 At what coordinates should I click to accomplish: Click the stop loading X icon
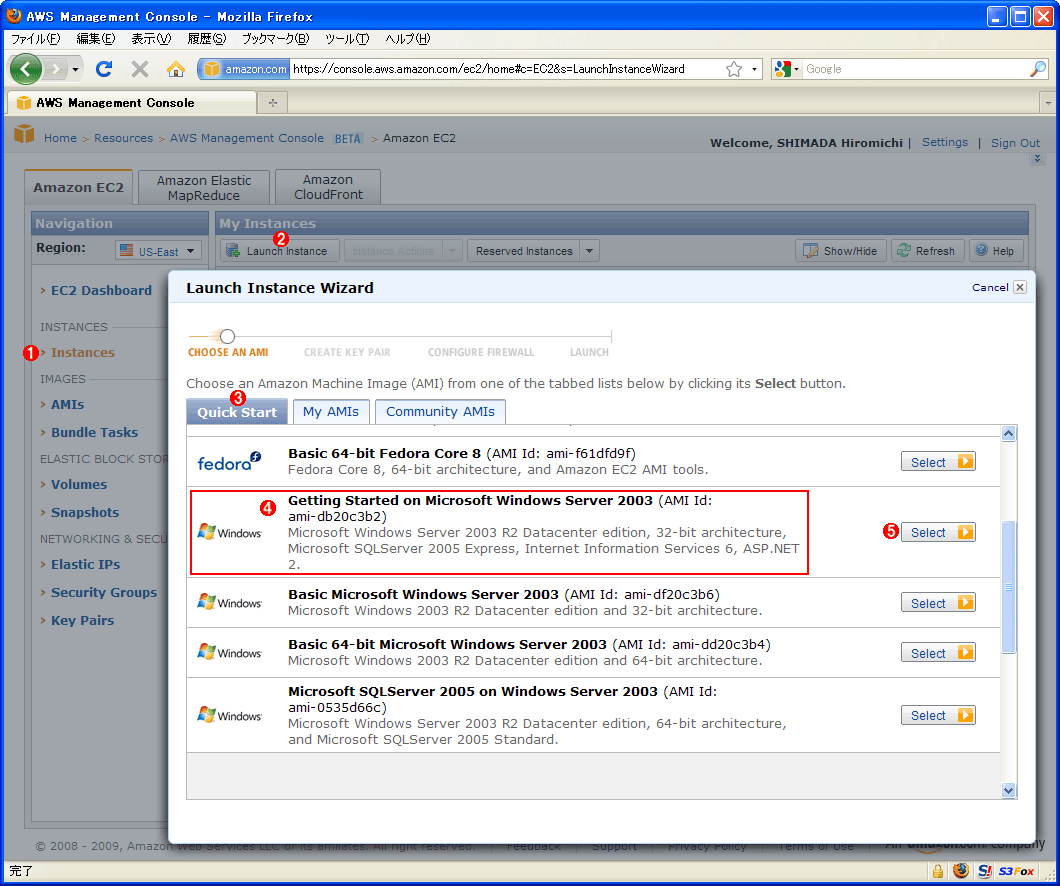(x=140, y=69)
